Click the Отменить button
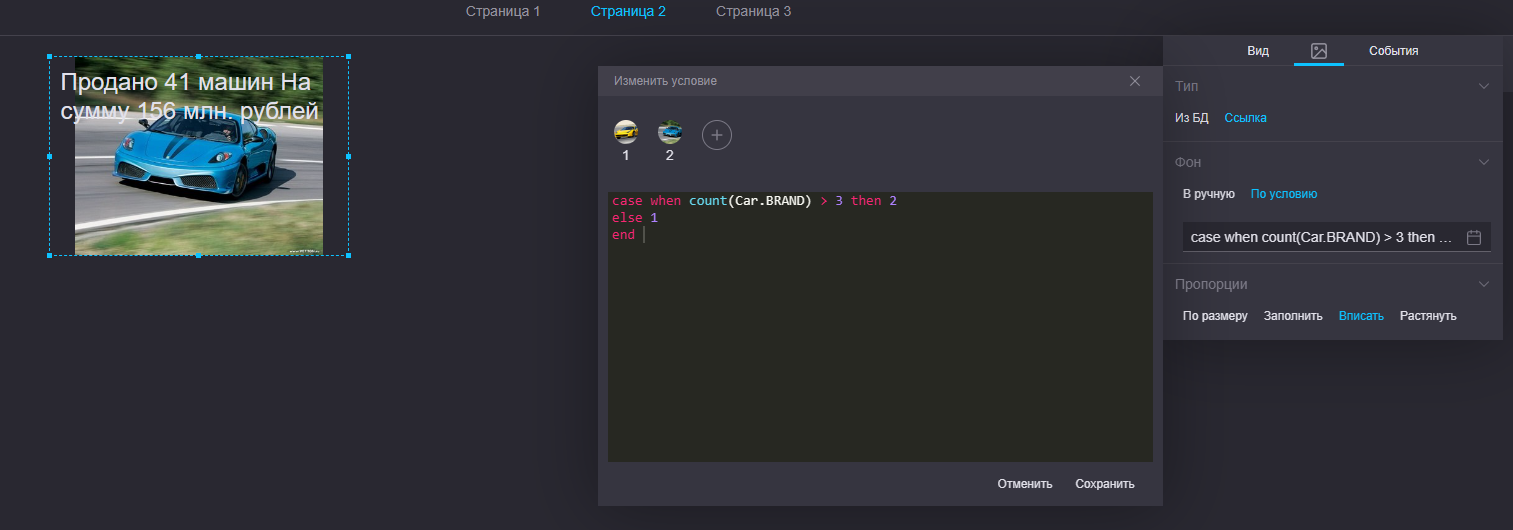This screenshot has height=530, width=1513. 1024,484
